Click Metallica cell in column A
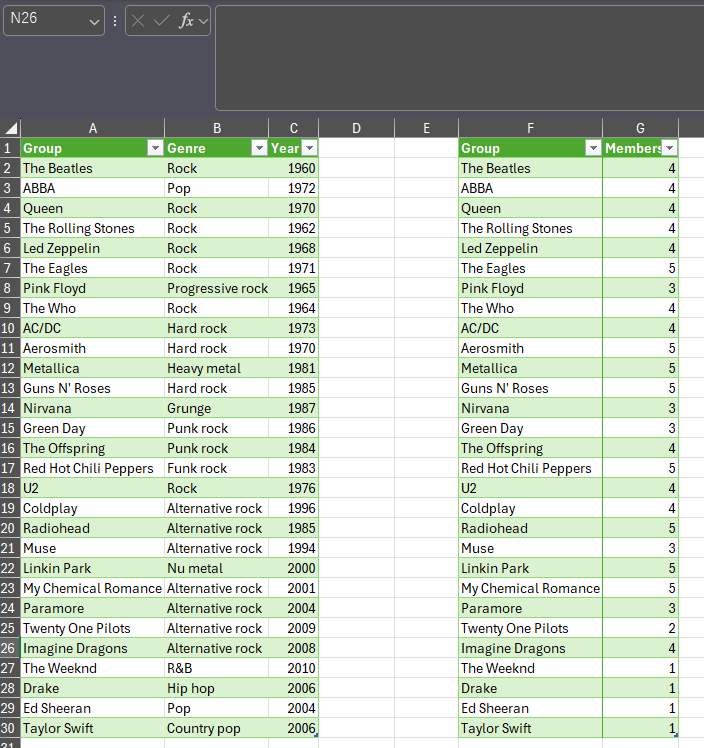 [x=93, y=368]
